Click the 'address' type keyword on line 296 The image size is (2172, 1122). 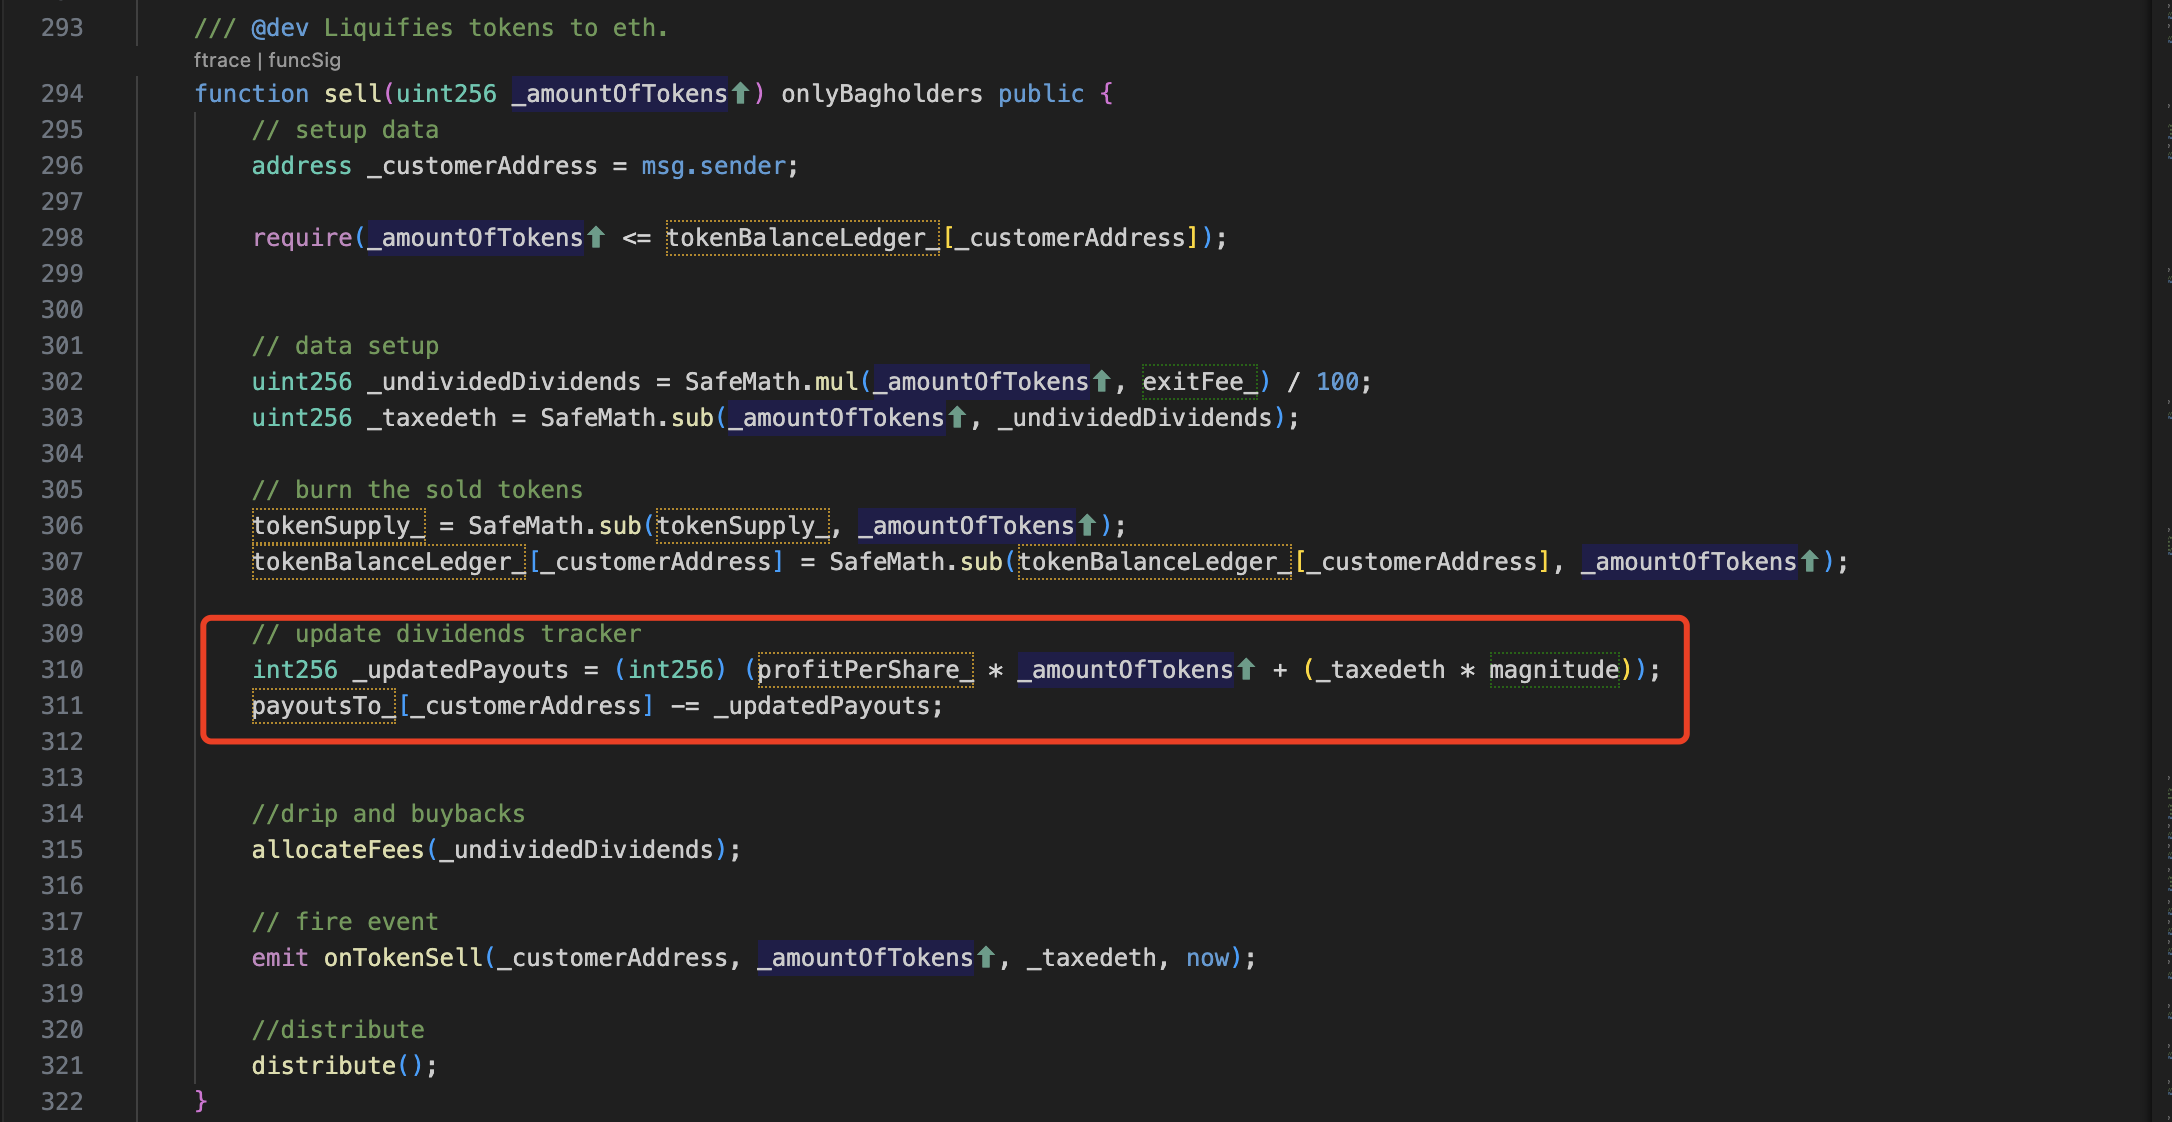click(302, 166)
